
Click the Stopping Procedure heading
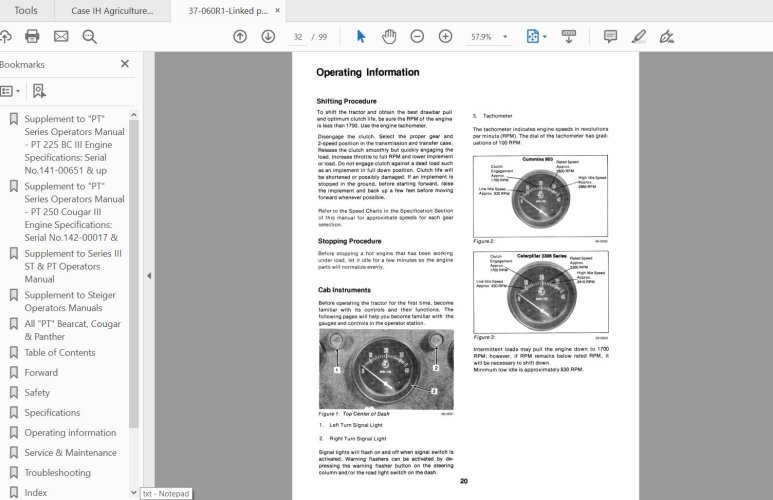[350, 241]
